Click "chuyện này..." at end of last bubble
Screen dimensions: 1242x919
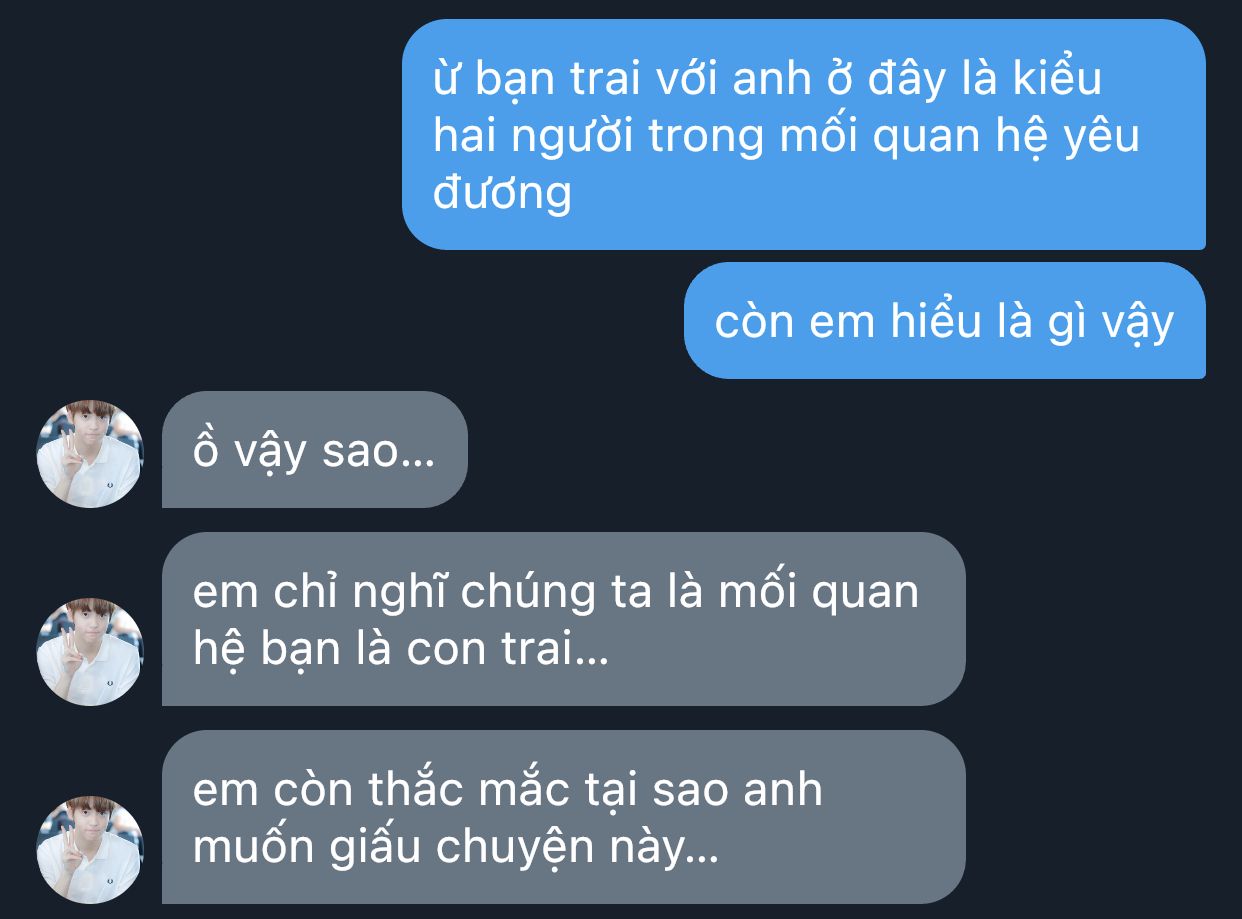(x=573, y=849)
